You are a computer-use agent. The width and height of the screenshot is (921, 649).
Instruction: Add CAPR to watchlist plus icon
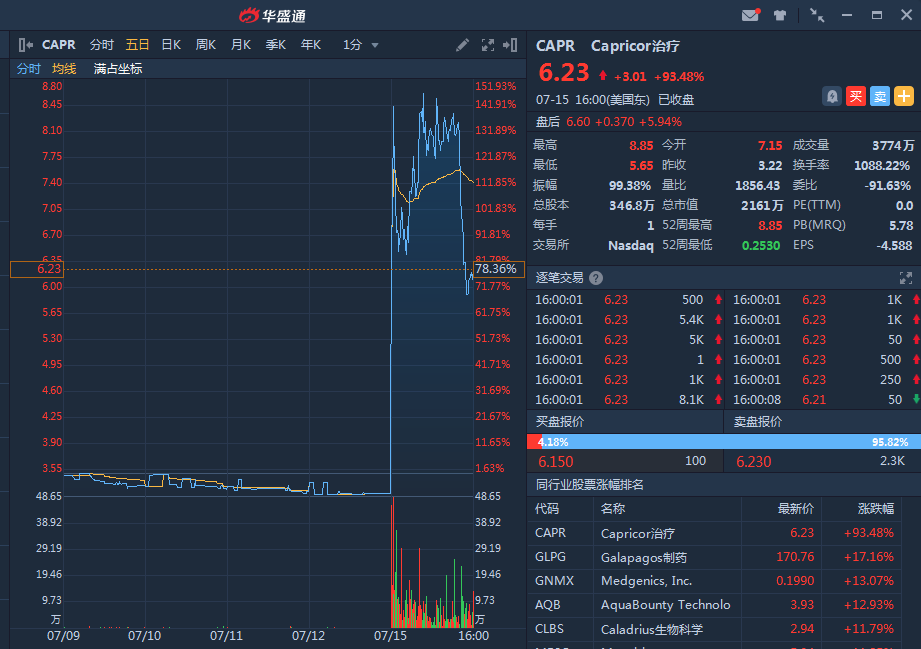tap(904, 96)
